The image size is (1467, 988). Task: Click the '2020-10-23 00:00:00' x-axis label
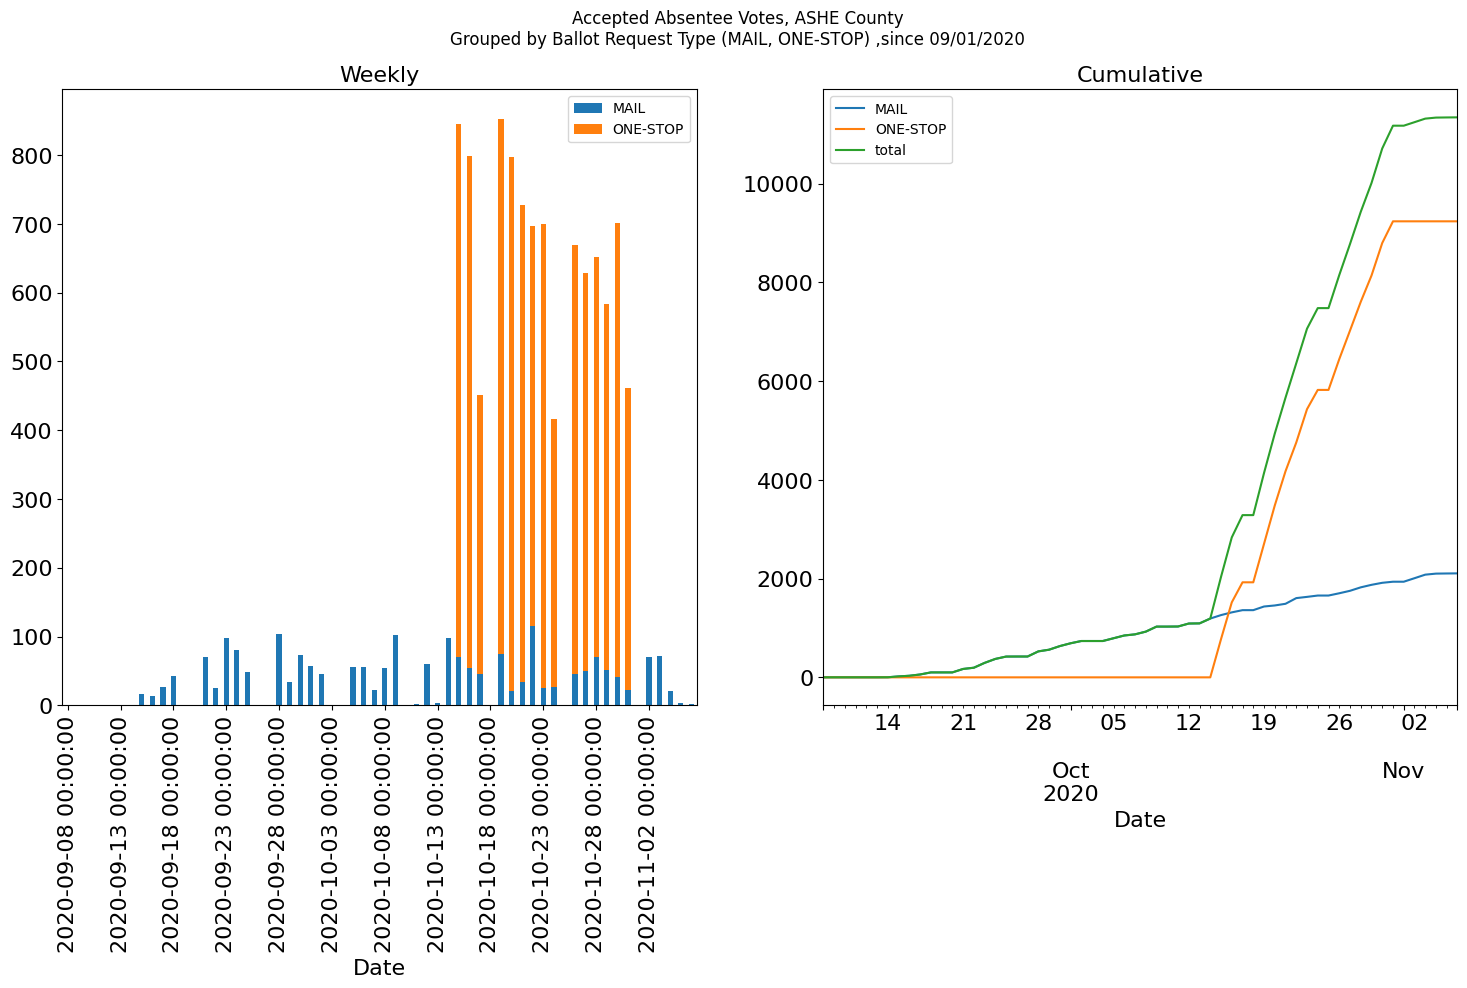click(543, 833)
